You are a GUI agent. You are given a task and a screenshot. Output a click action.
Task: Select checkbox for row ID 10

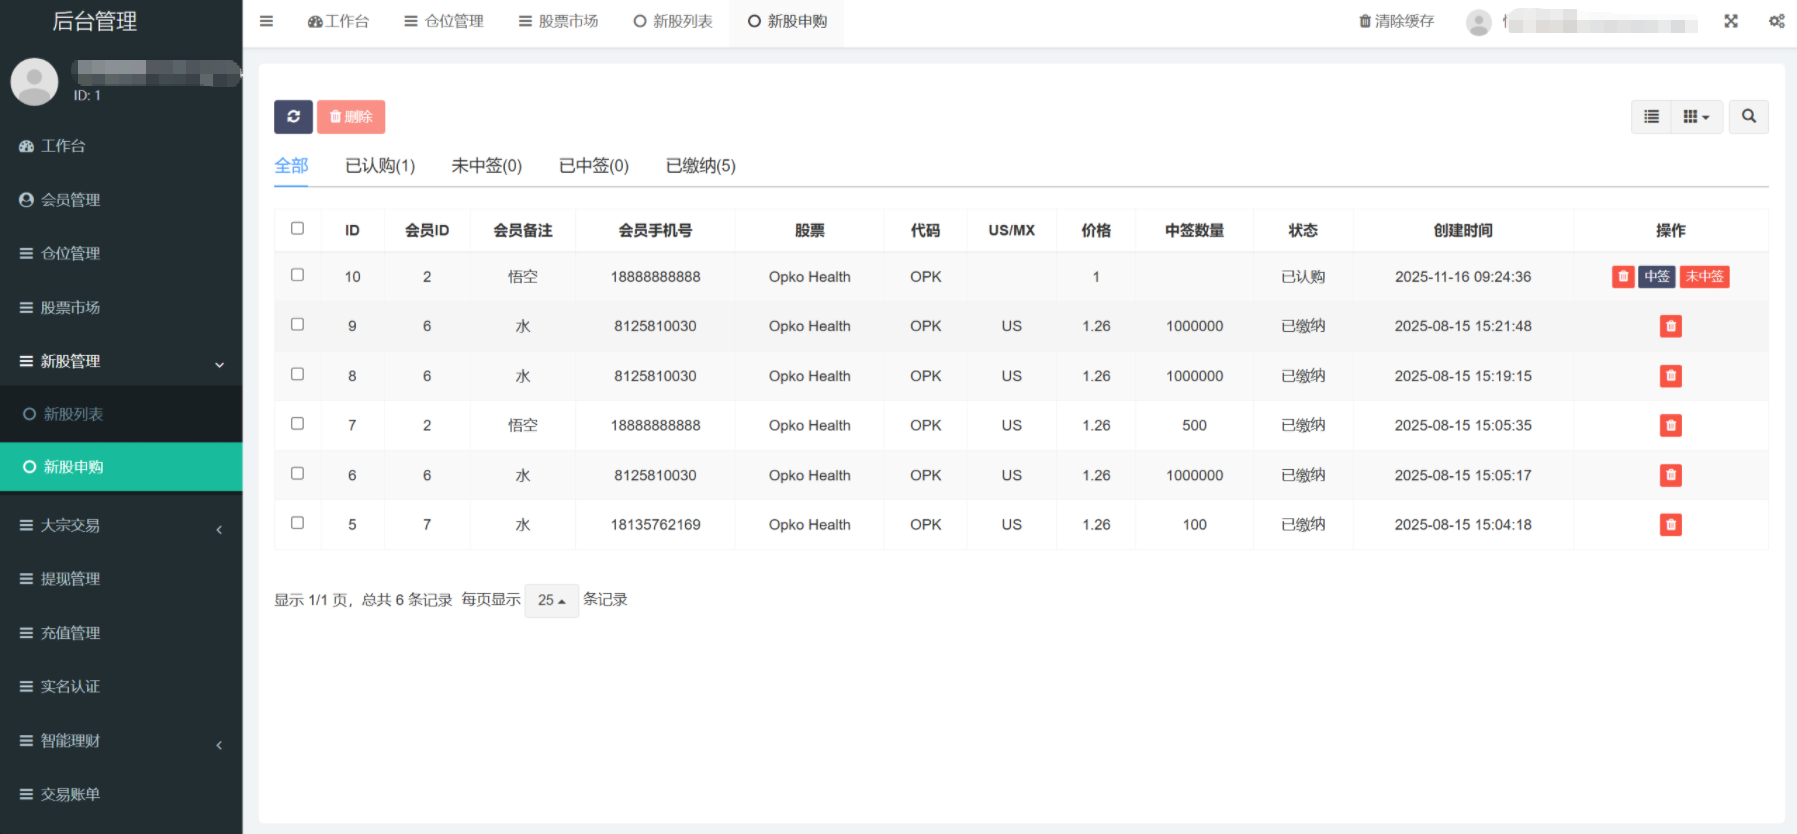[297, 275]
